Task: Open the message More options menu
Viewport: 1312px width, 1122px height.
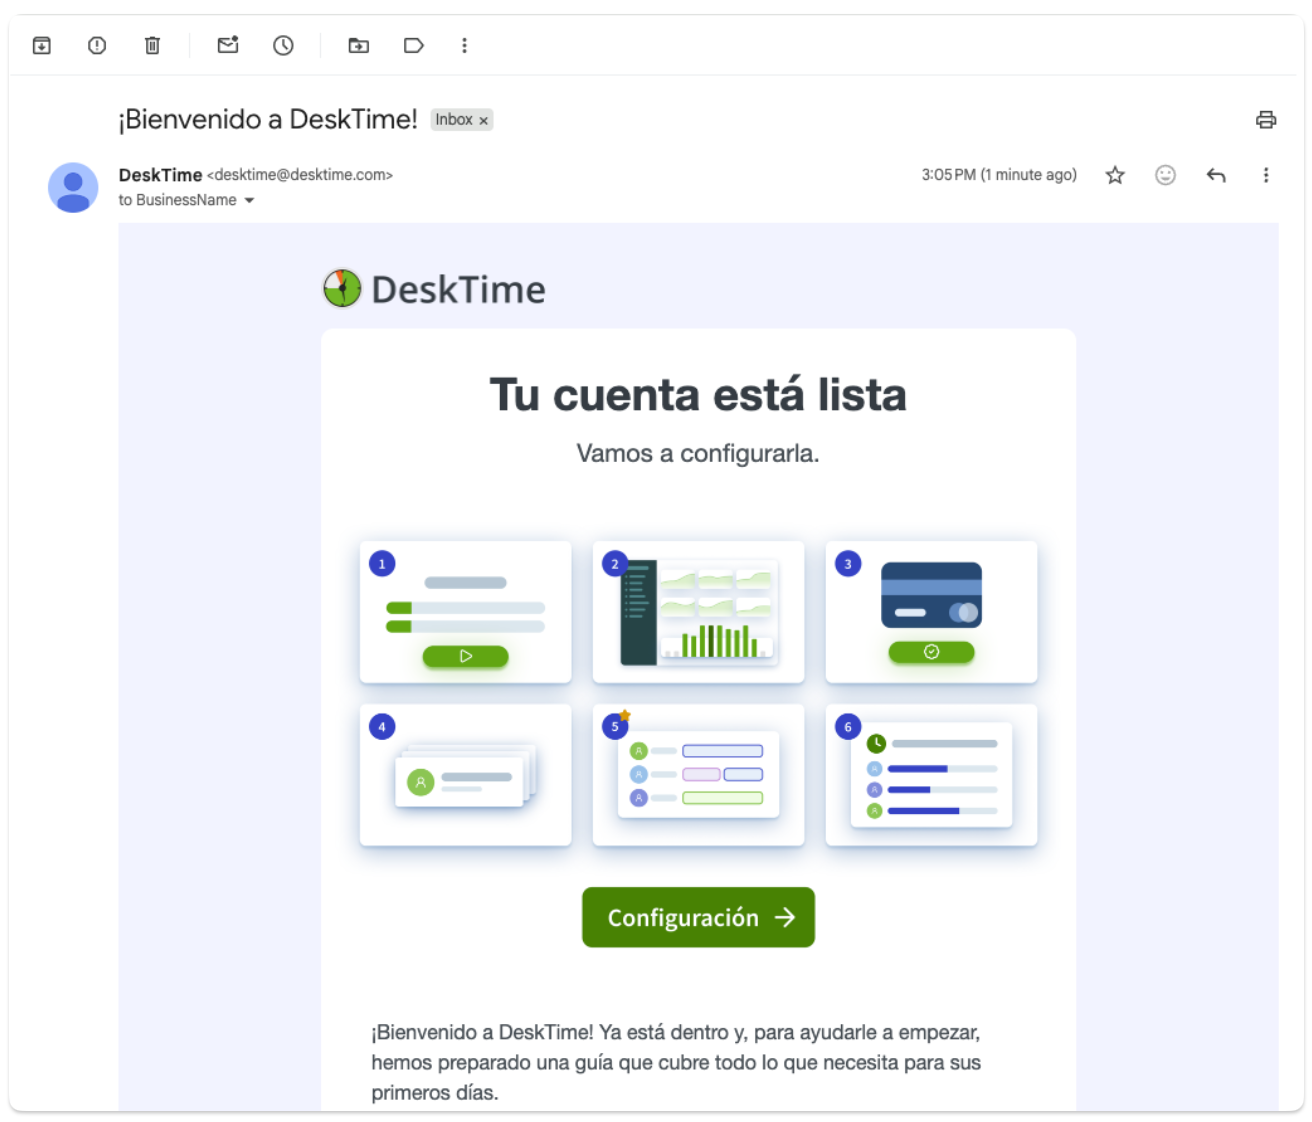Action: pos(1266,175)
